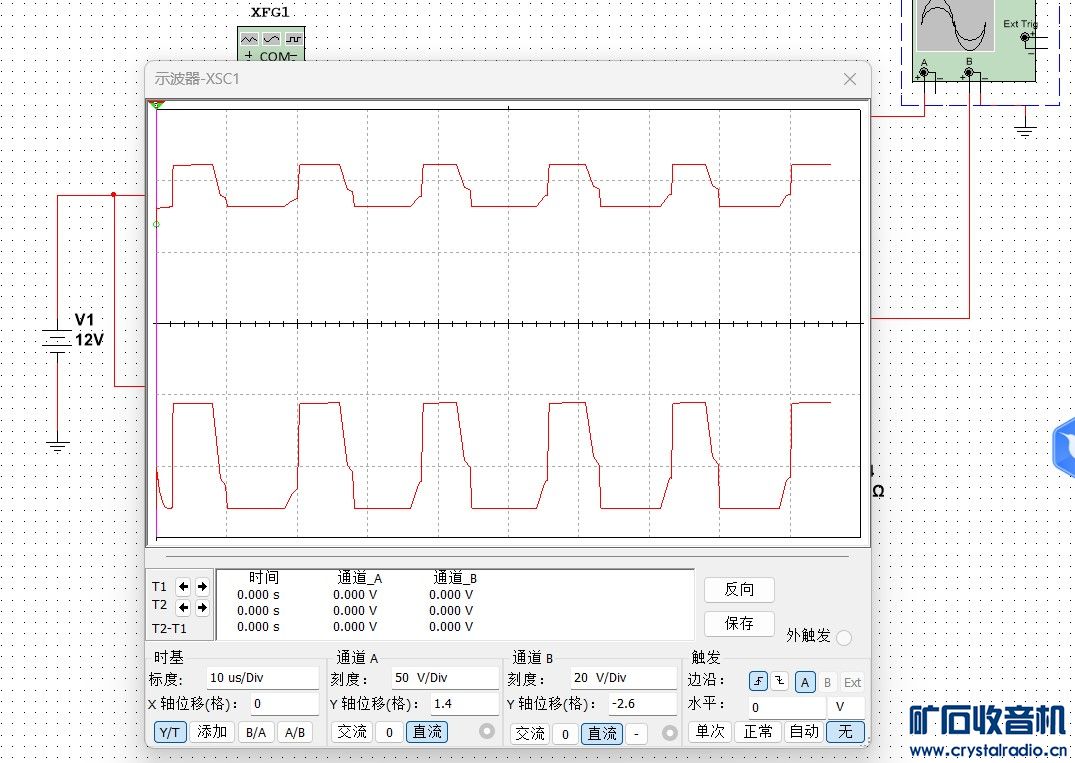The height and width of the screenshot is (763, 1075).
Task: Switch display mode to Y/T
Action: point(170,732)
